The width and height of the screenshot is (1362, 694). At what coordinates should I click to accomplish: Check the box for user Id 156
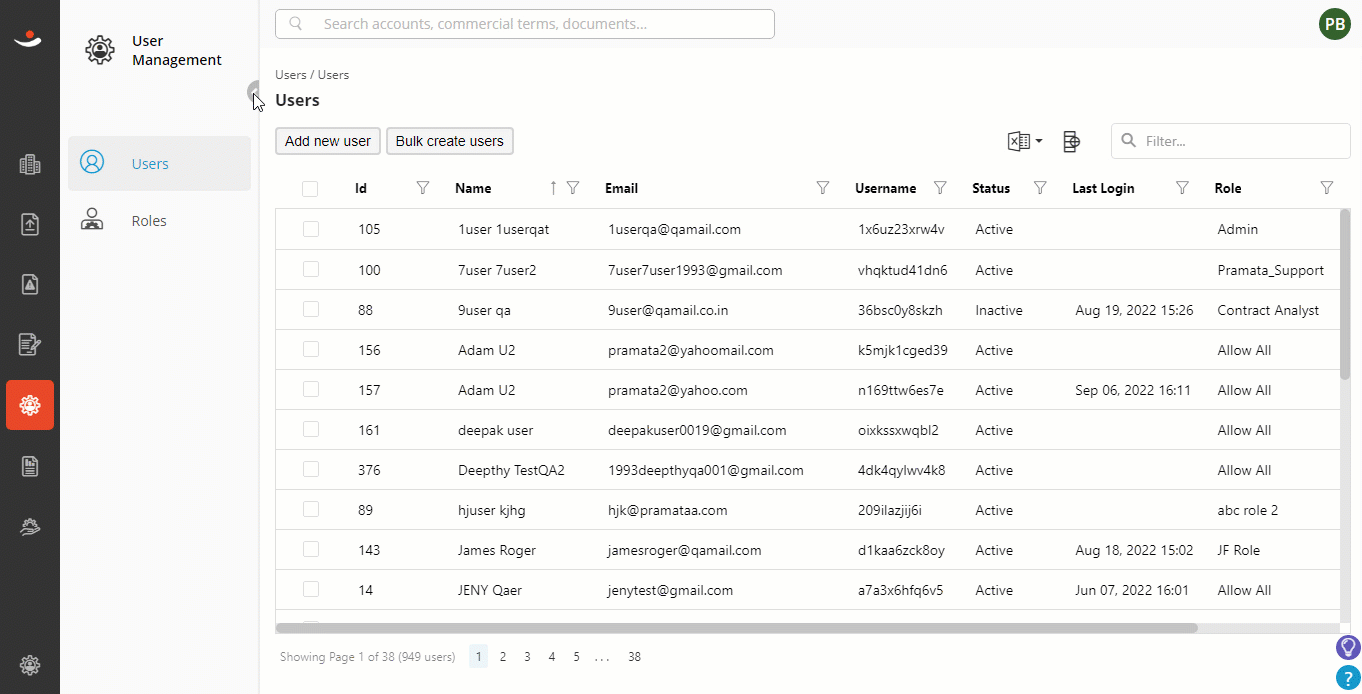click(x=311, y=349)
